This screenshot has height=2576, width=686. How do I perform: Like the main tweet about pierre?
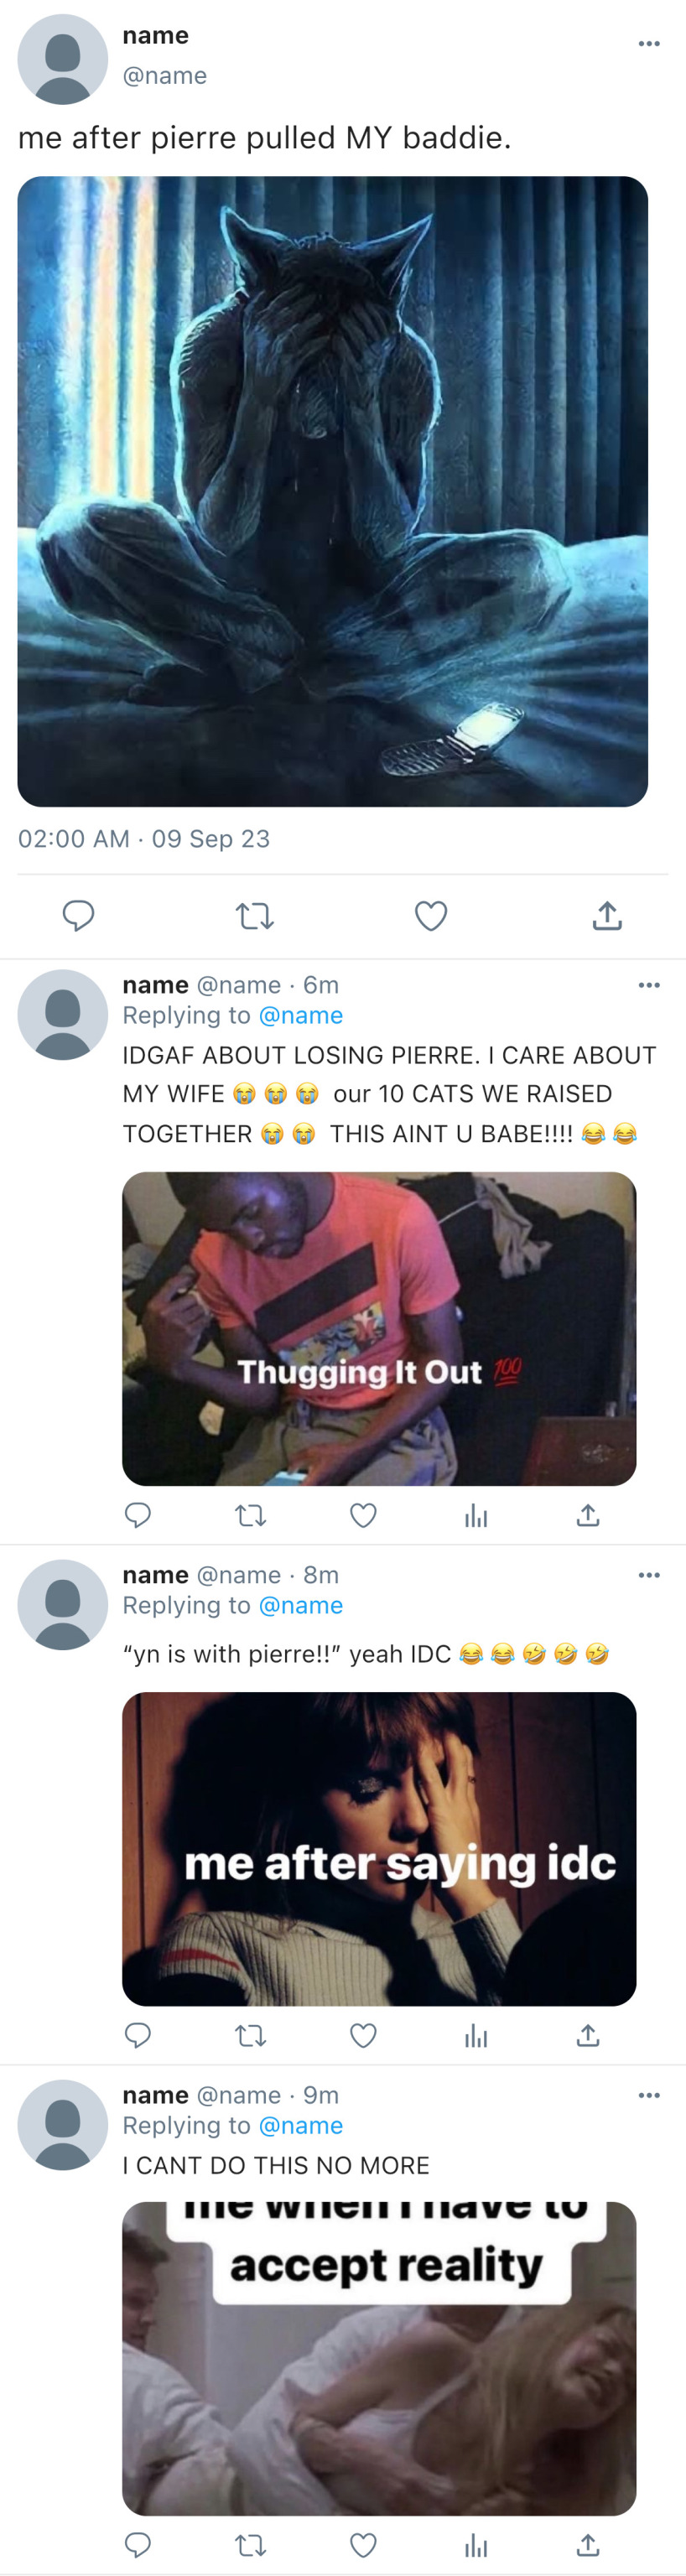click(431, 916)
